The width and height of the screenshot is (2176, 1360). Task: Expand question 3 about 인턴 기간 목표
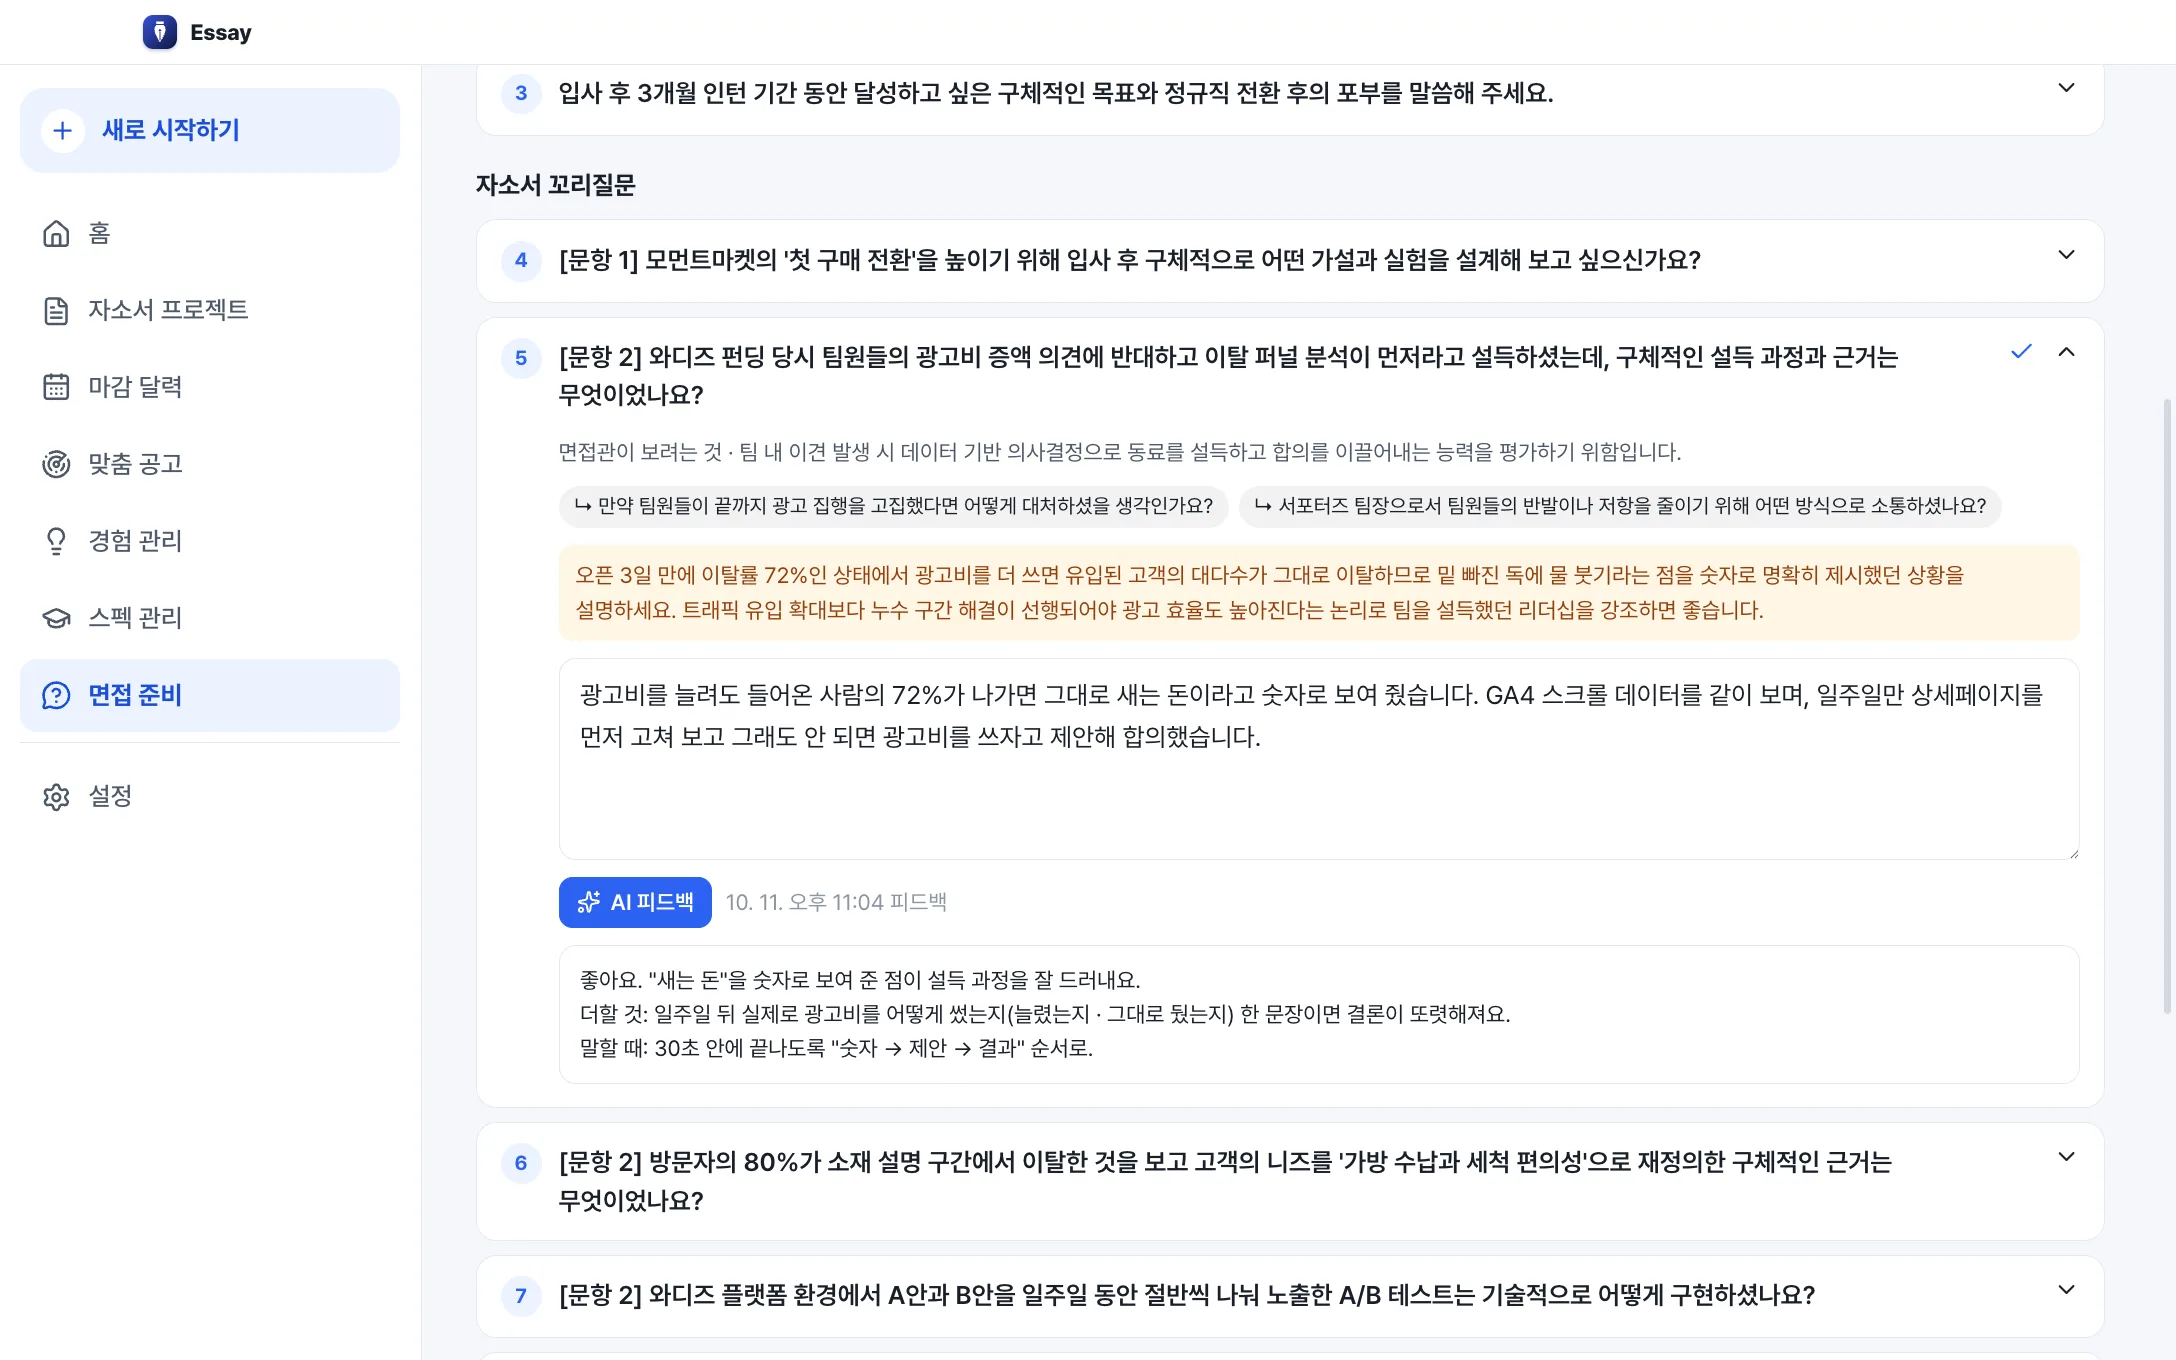[2067, 88]
